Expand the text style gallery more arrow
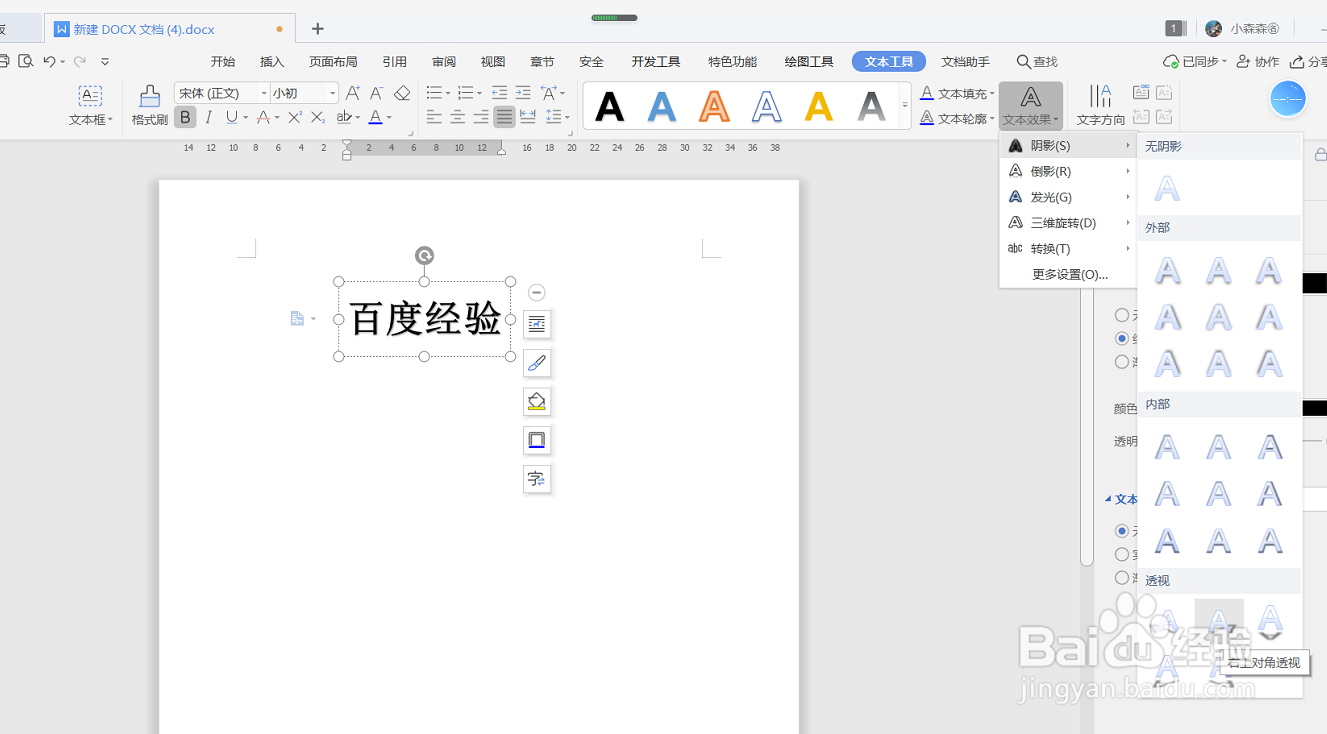The image size is (1327, 734). pyautogui.click(x=905, y=106)
